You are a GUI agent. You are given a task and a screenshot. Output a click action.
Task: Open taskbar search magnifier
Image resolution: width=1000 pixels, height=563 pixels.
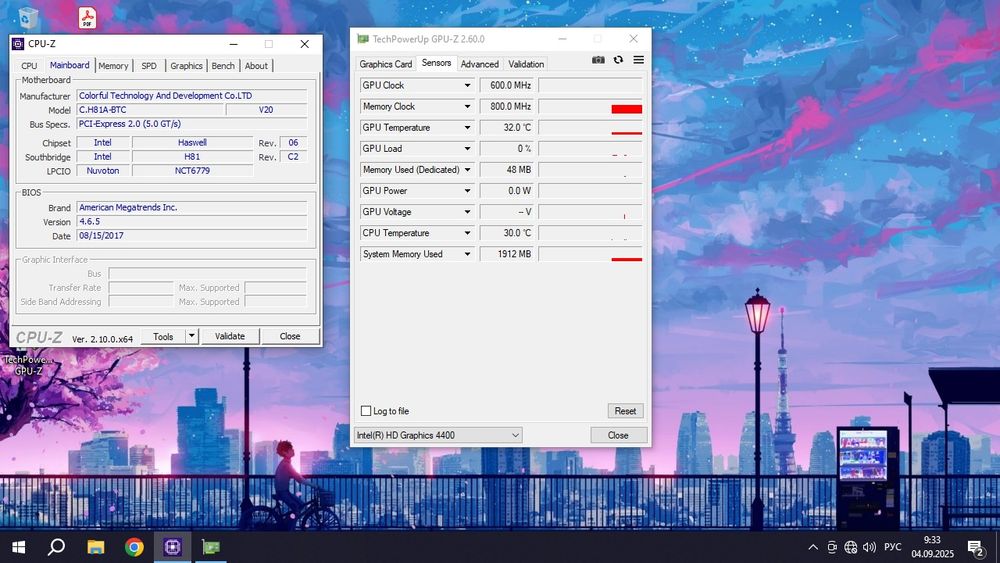[57, 547]
